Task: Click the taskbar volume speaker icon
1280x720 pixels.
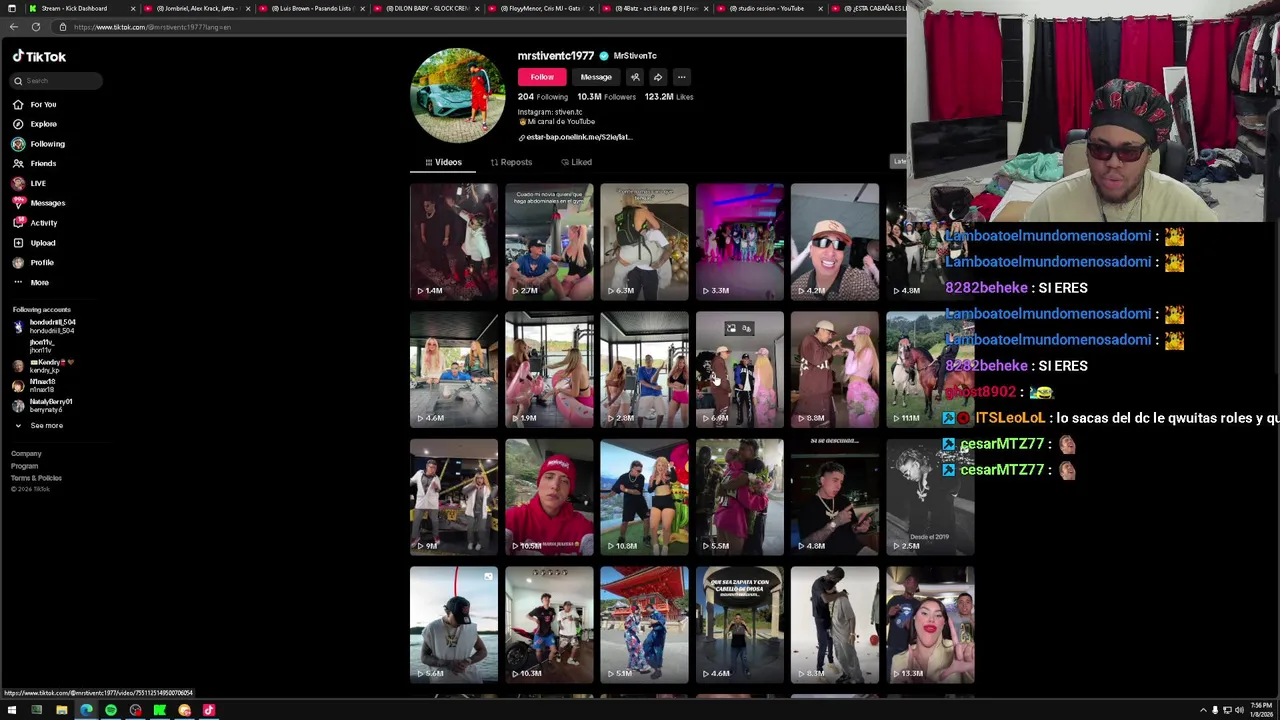Action: [1239, 710]
